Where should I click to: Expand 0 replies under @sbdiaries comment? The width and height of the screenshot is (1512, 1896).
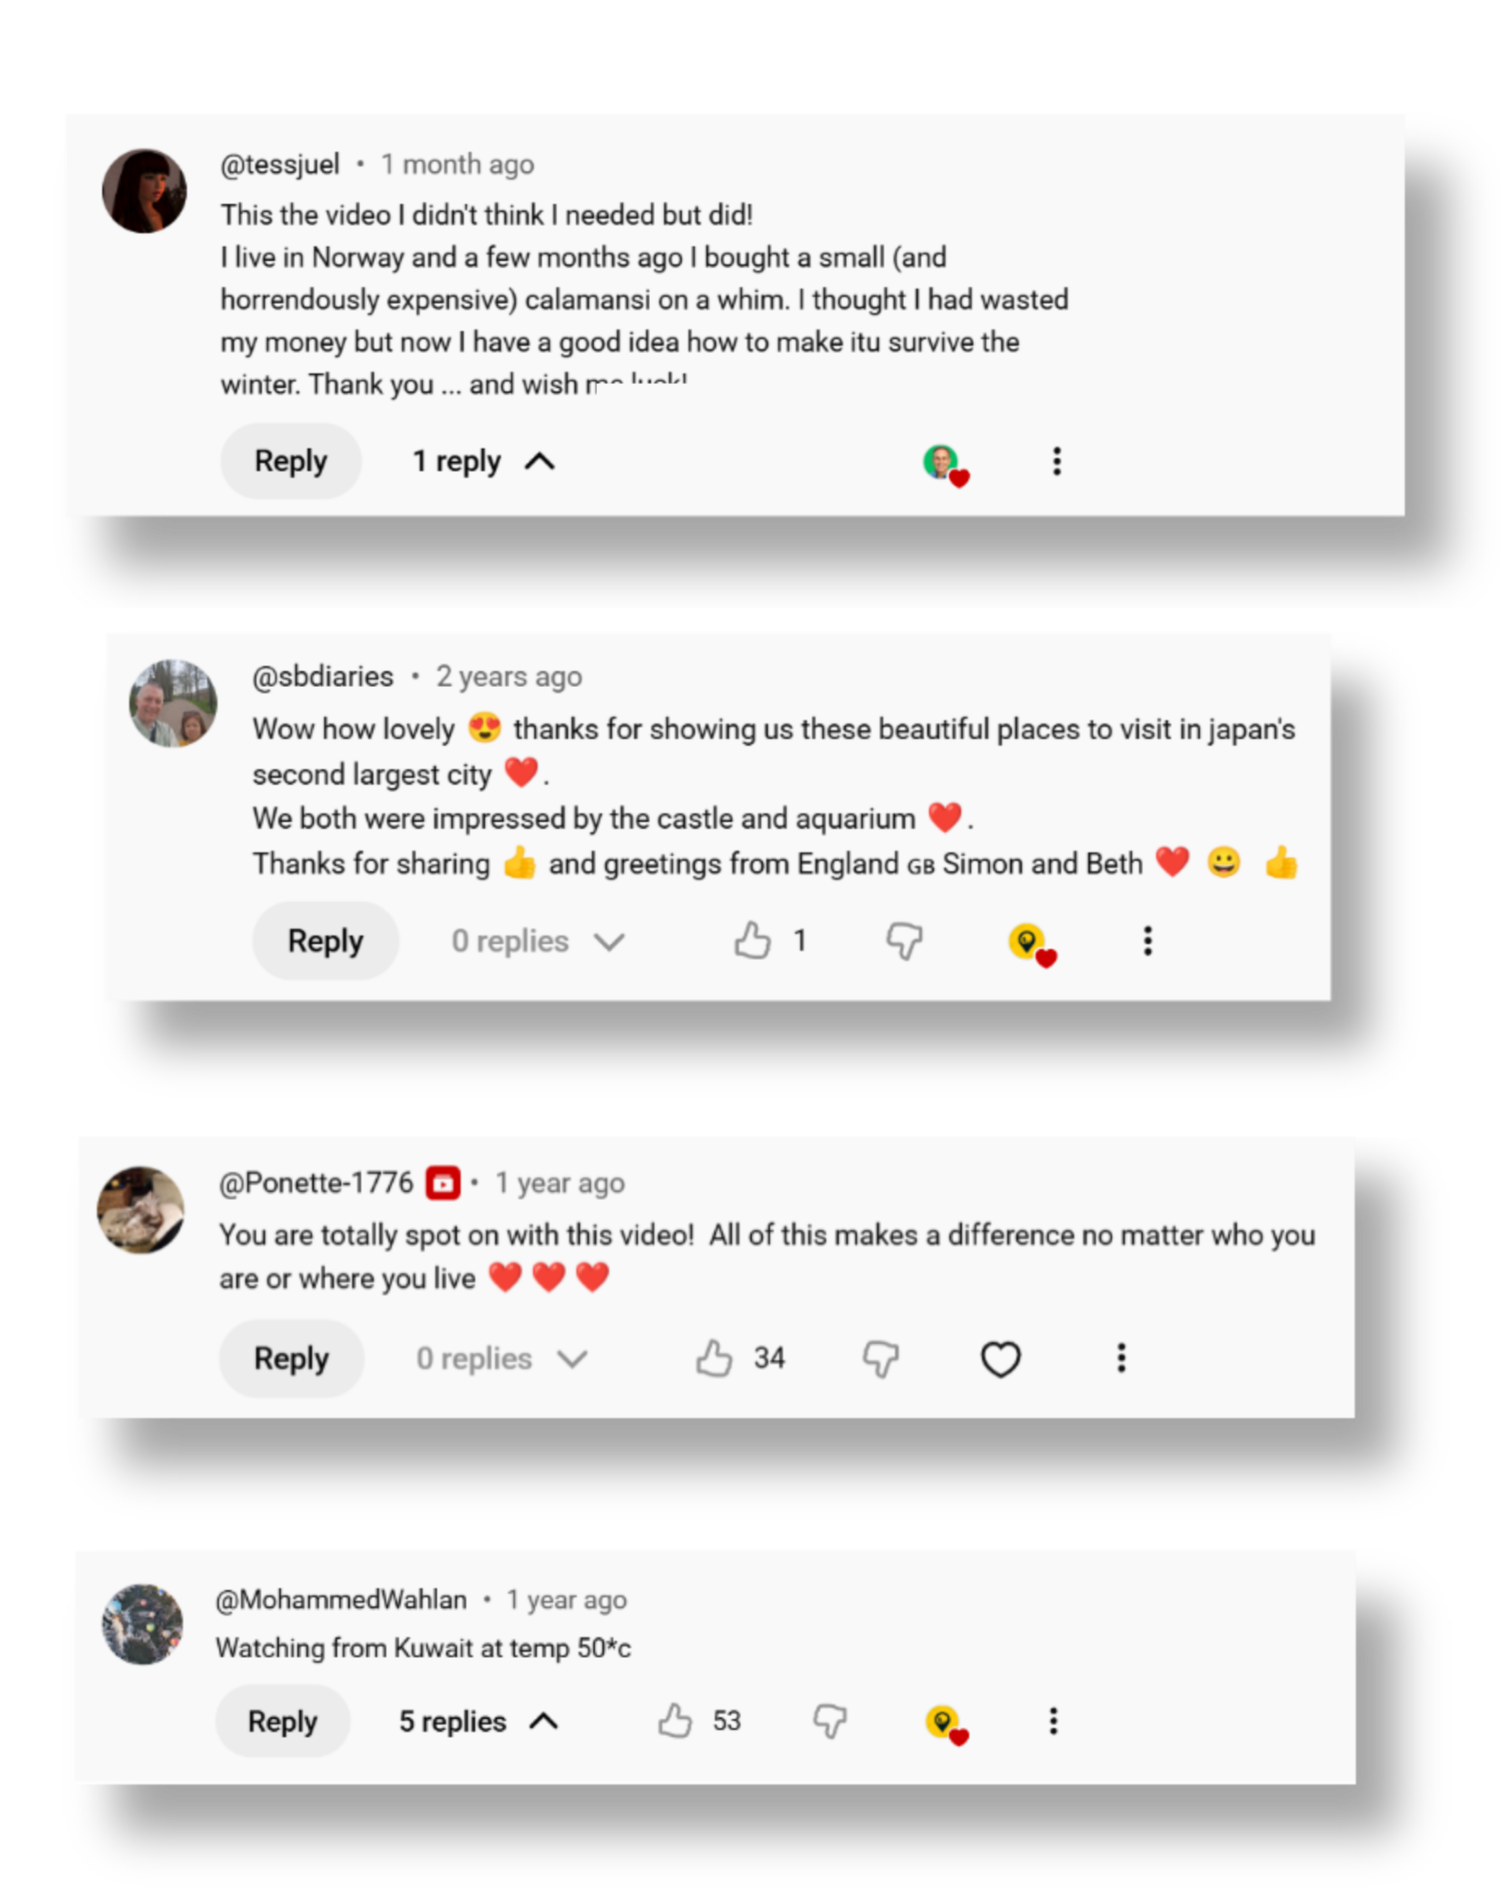538,941
